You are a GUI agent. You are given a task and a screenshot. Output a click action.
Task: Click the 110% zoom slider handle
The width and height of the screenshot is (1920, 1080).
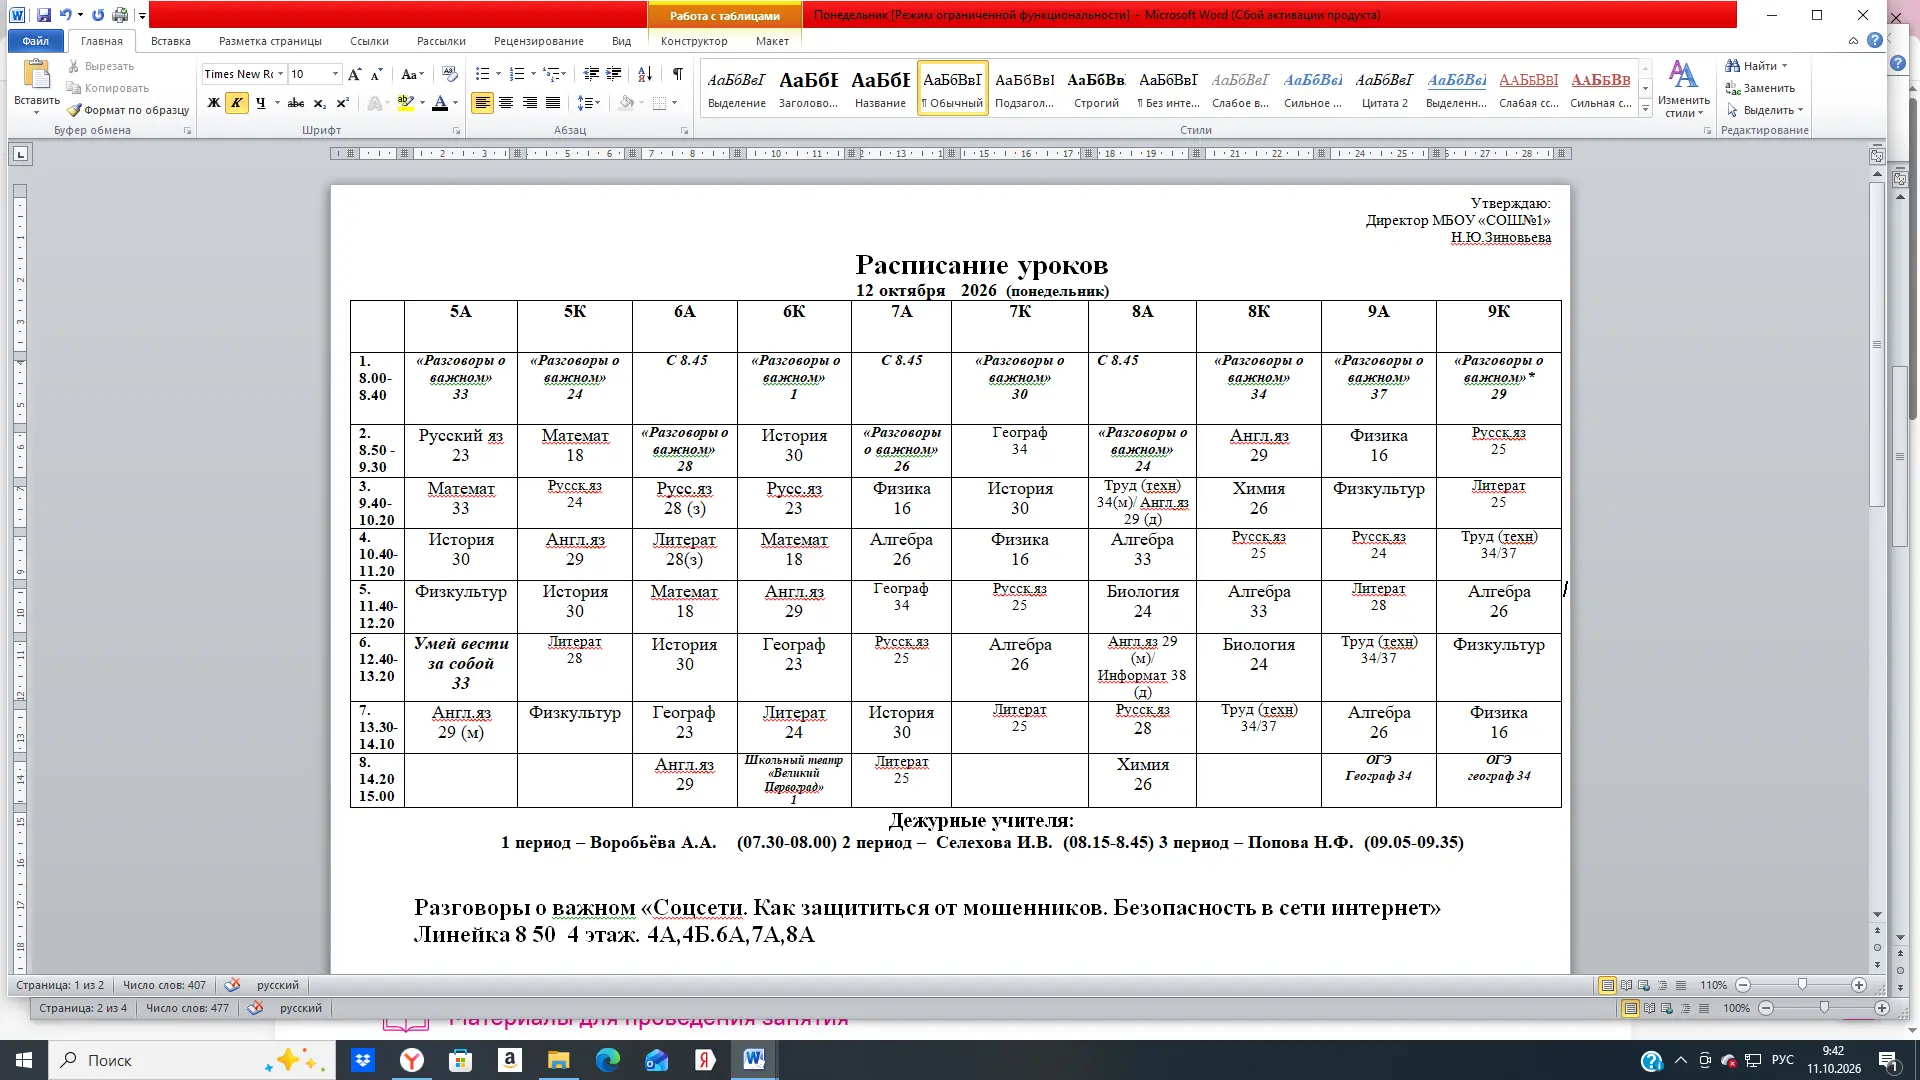[x=1802, y=985]
